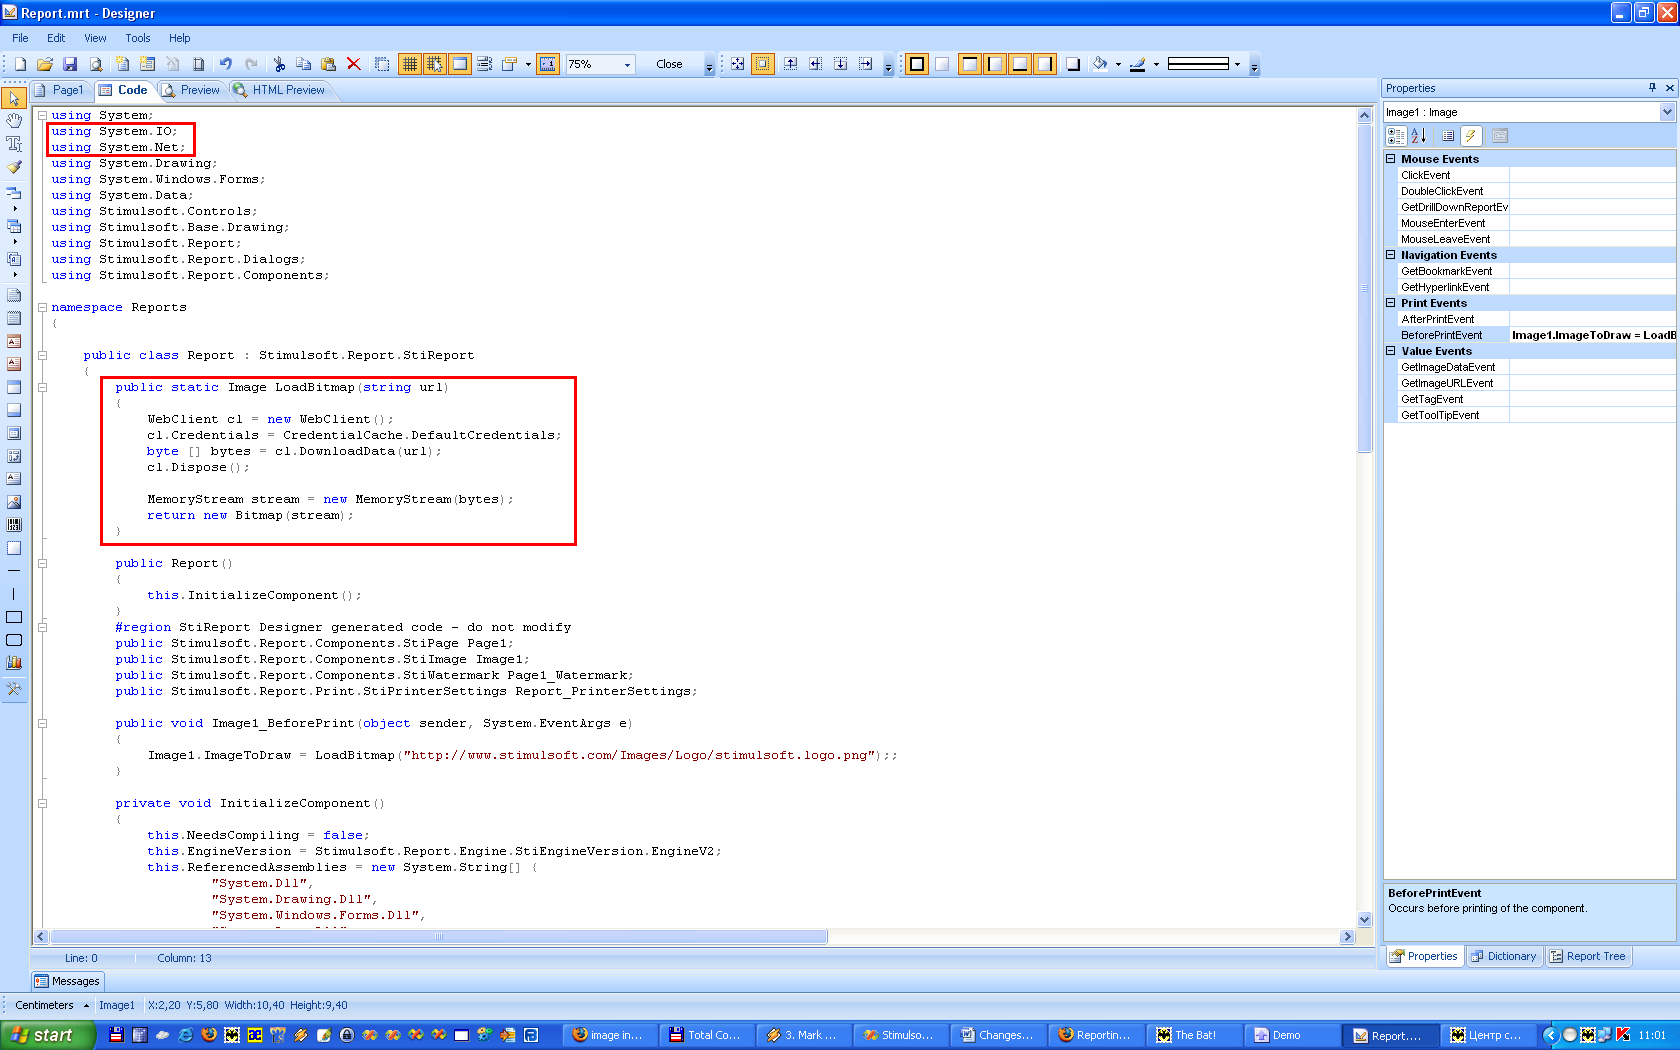The width and height of the screenshot is (1680, 1050).
Task: Toggle the Left Border button
Action: 994,64
